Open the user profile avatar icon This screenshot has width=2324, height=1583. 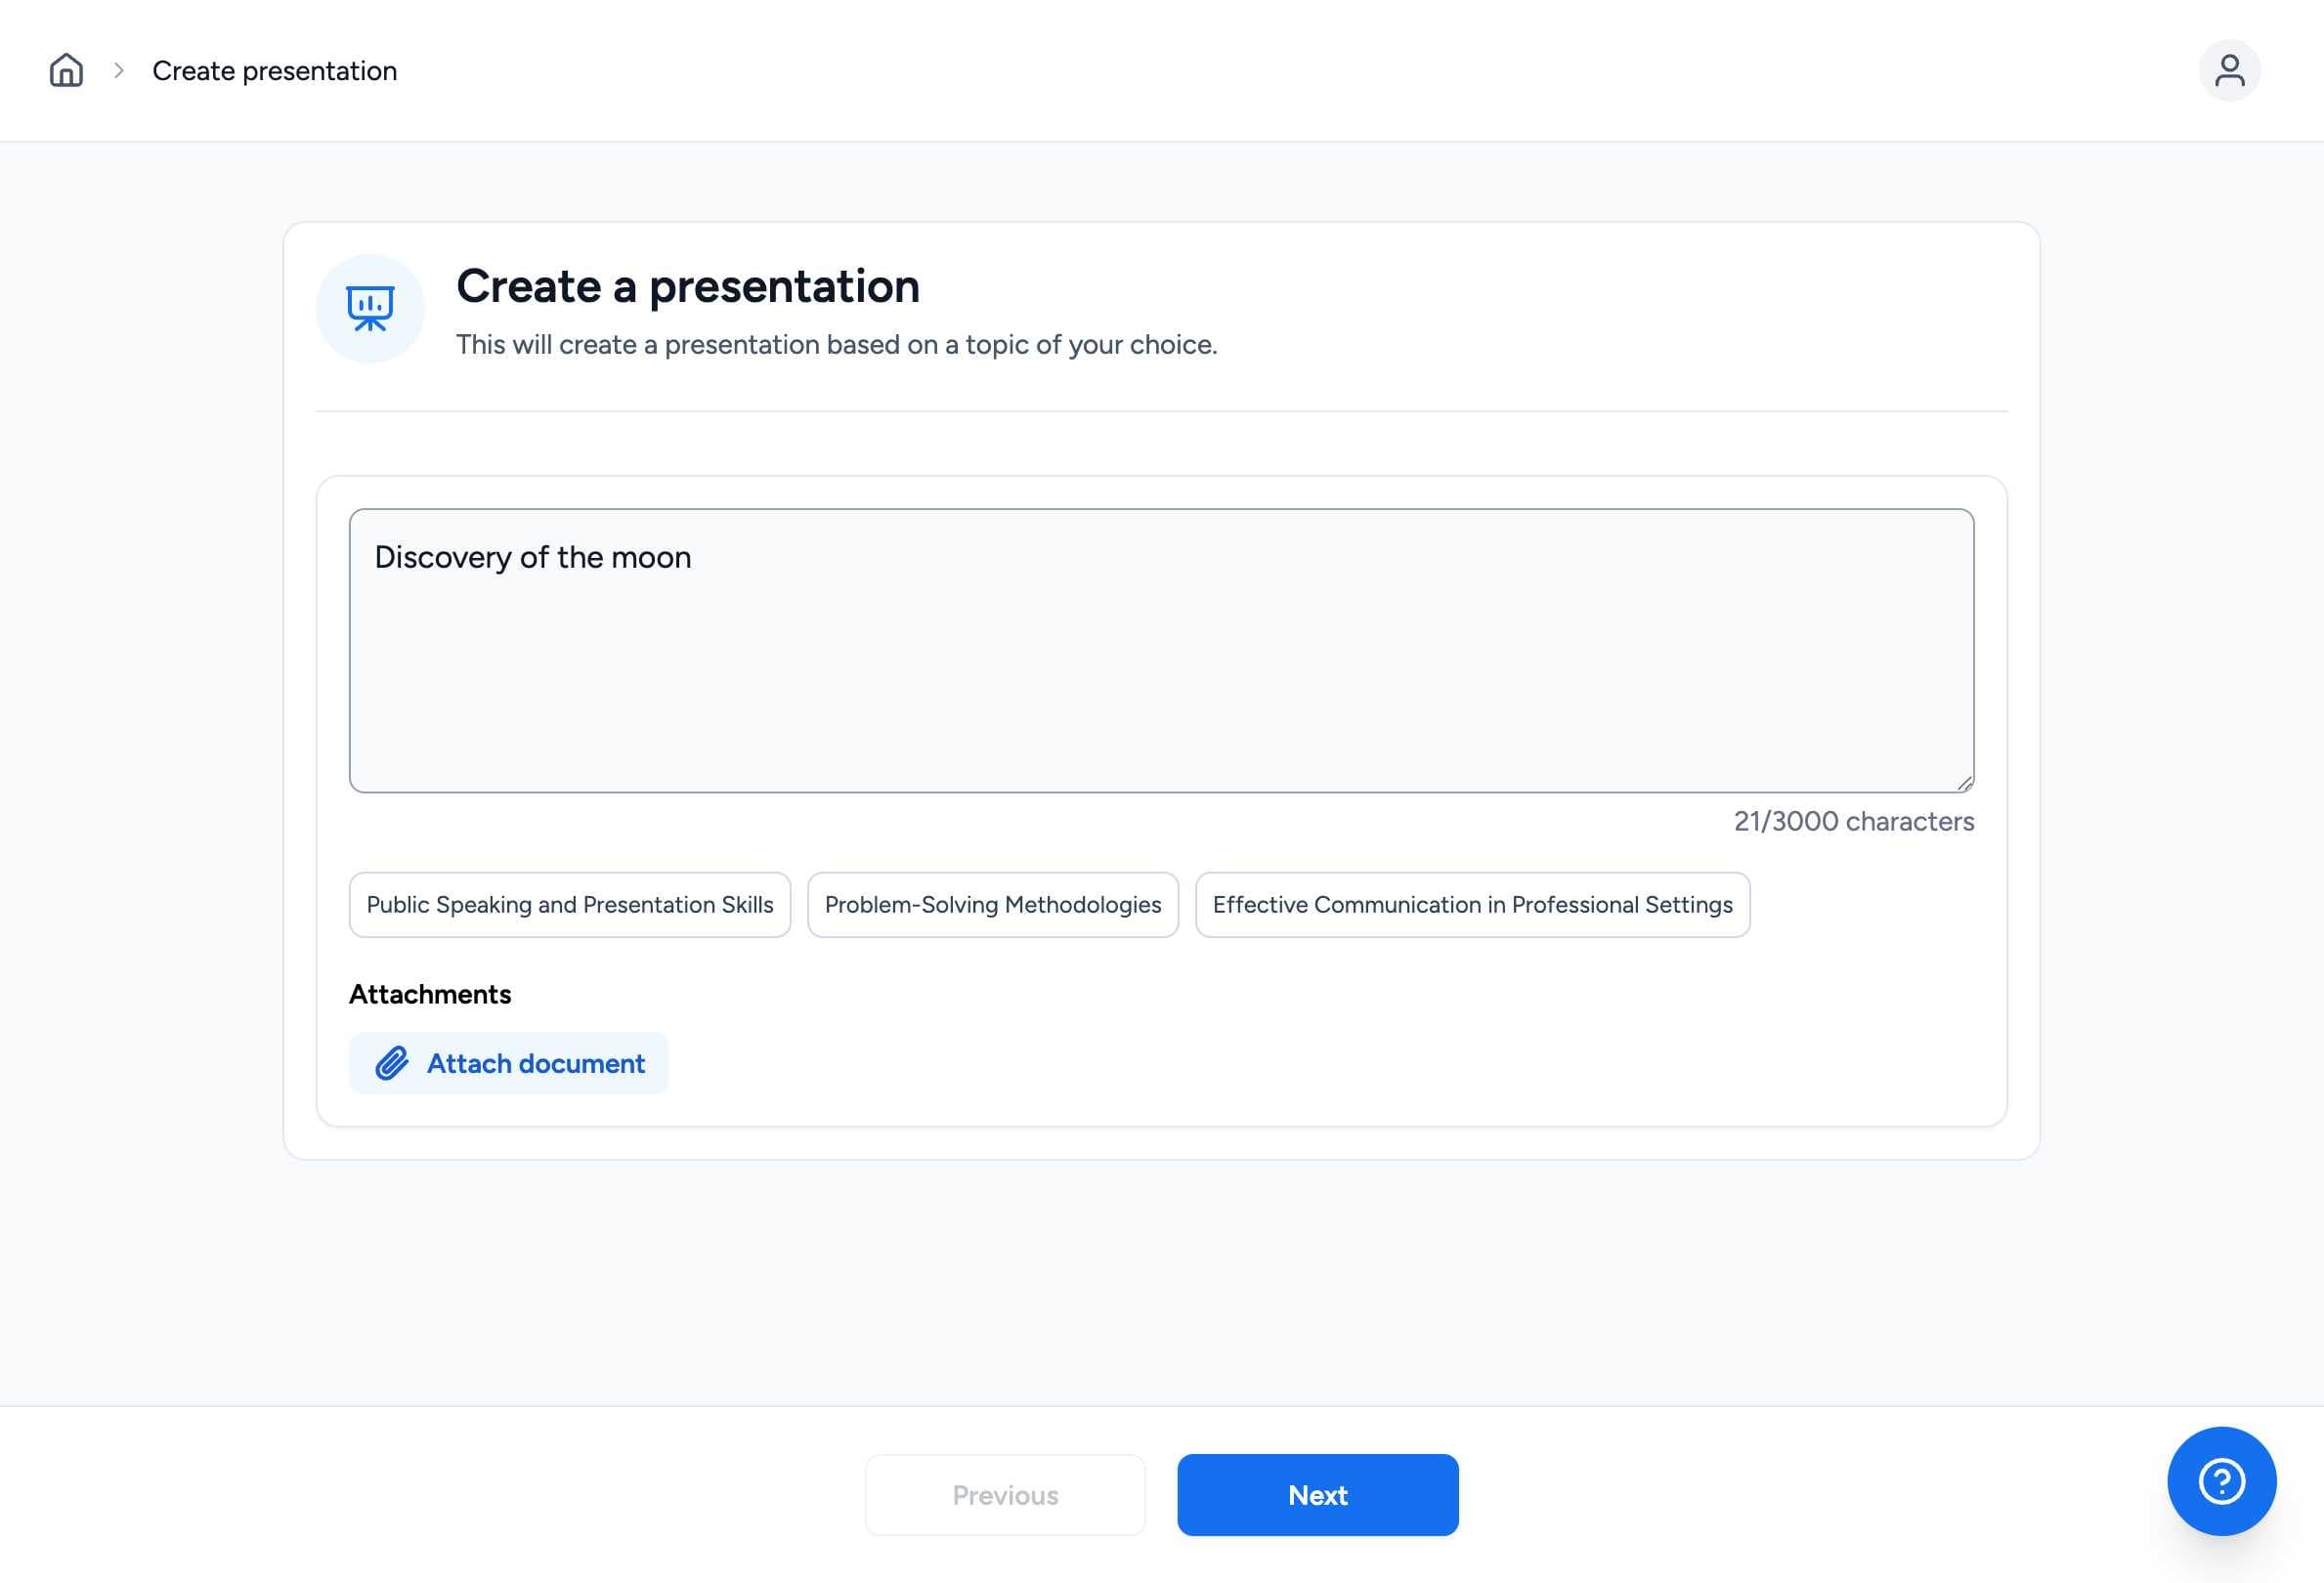click(2229, 70)
